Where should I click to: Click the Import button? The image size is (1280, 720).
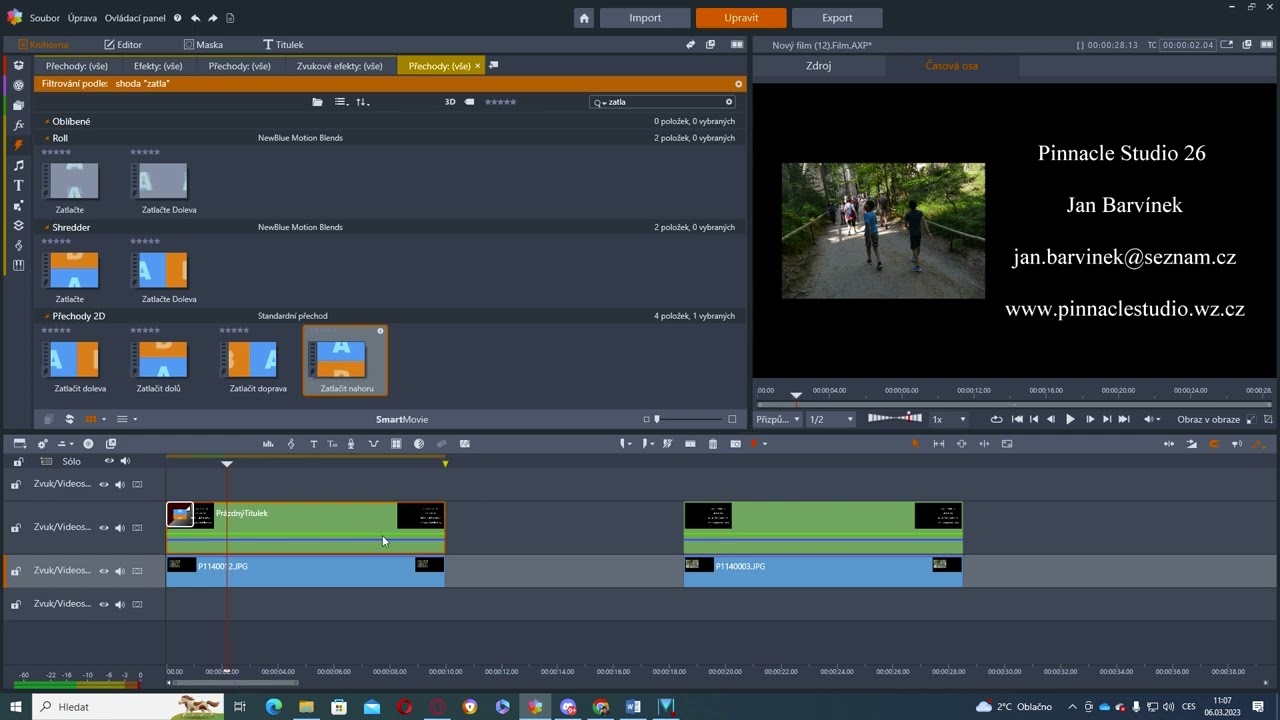coord(645,18)
